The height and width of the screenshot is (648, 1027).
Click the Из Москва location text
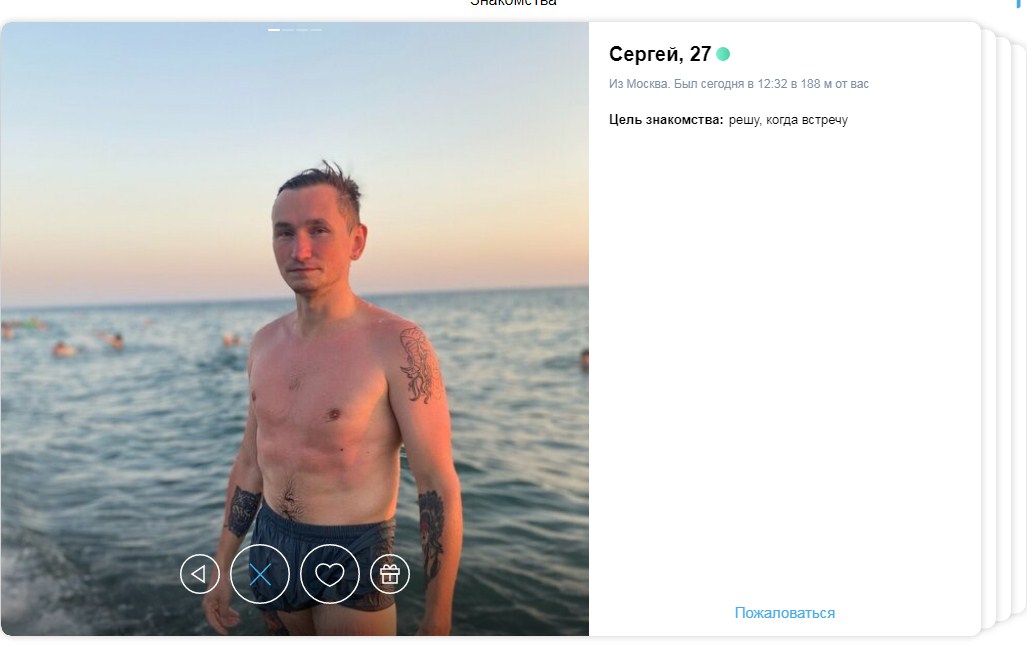coord(639,84)
